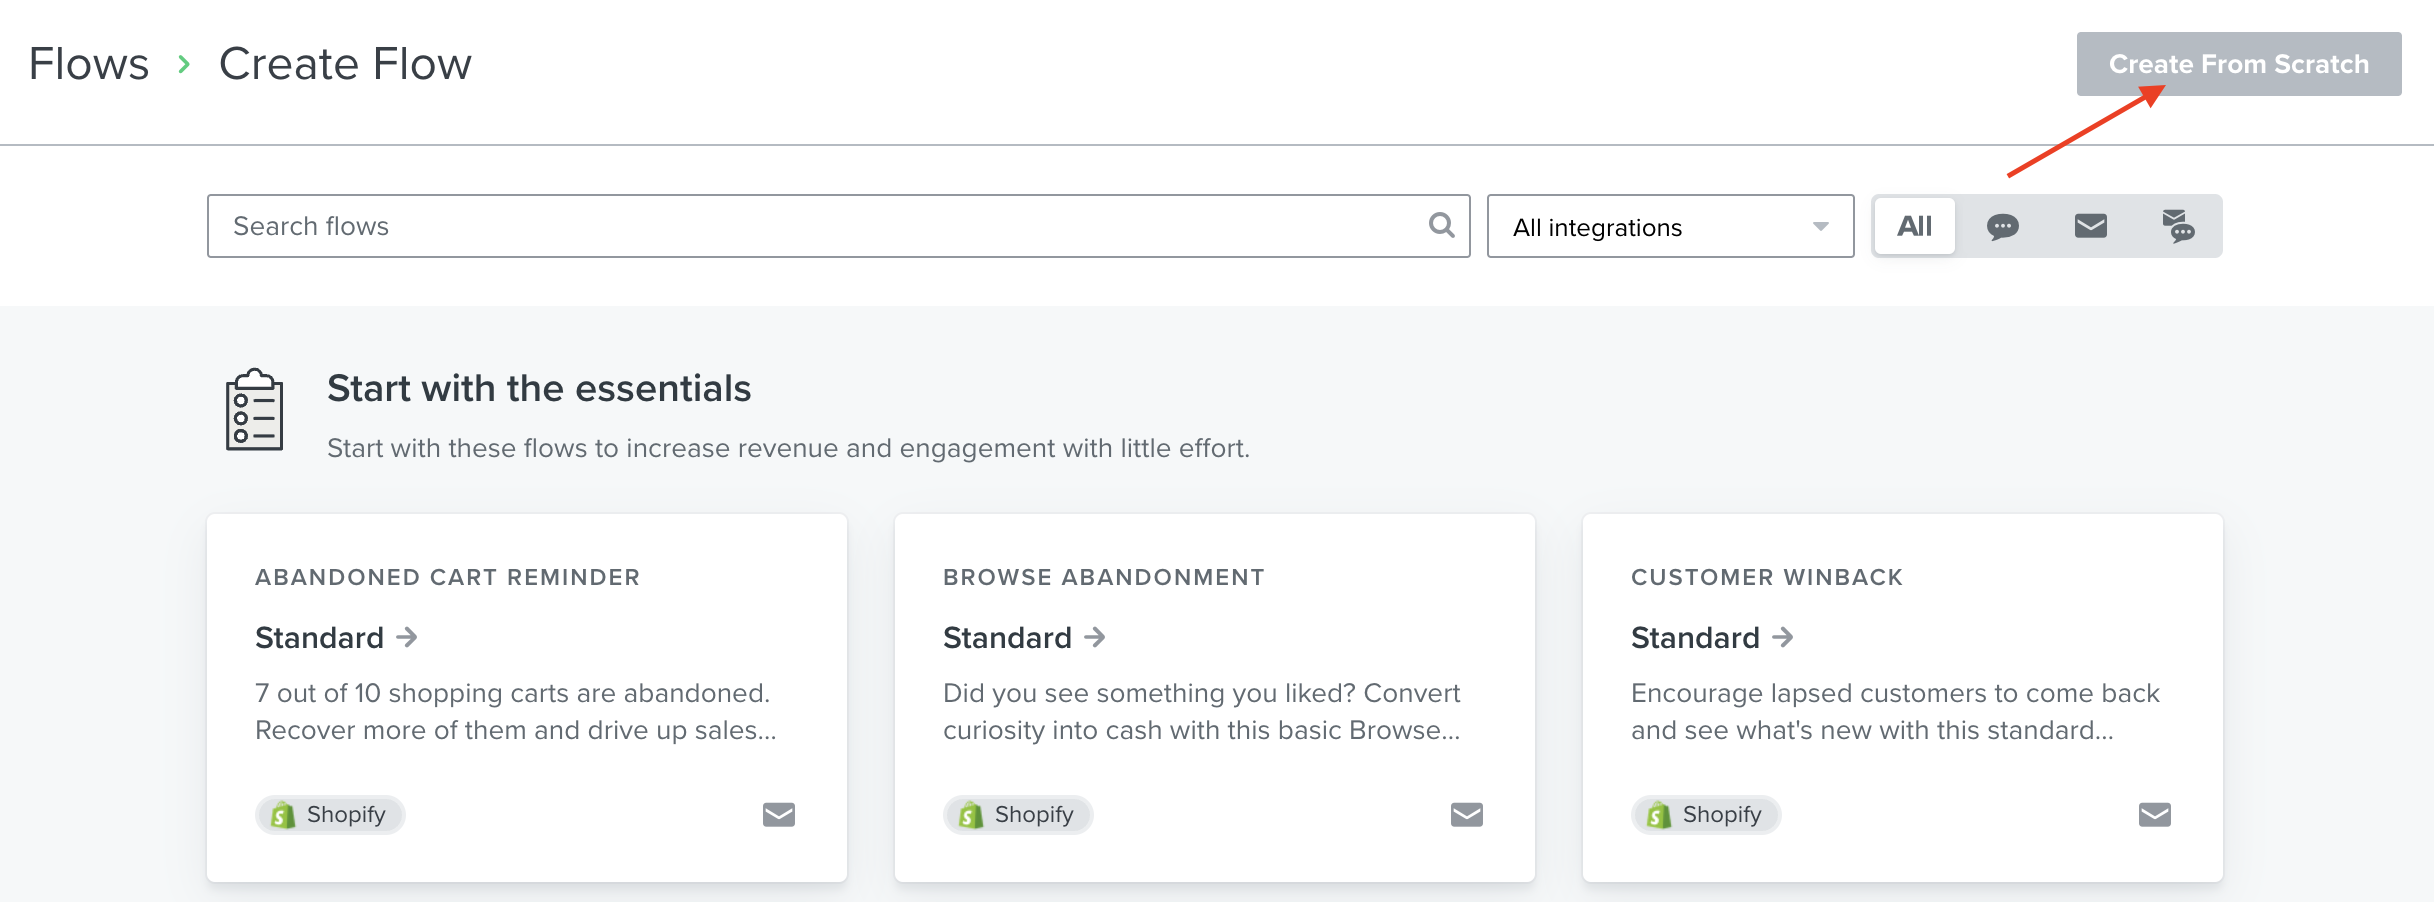
Task: Open Browse Abandonment Standard flow
Action: (1023, 637)
